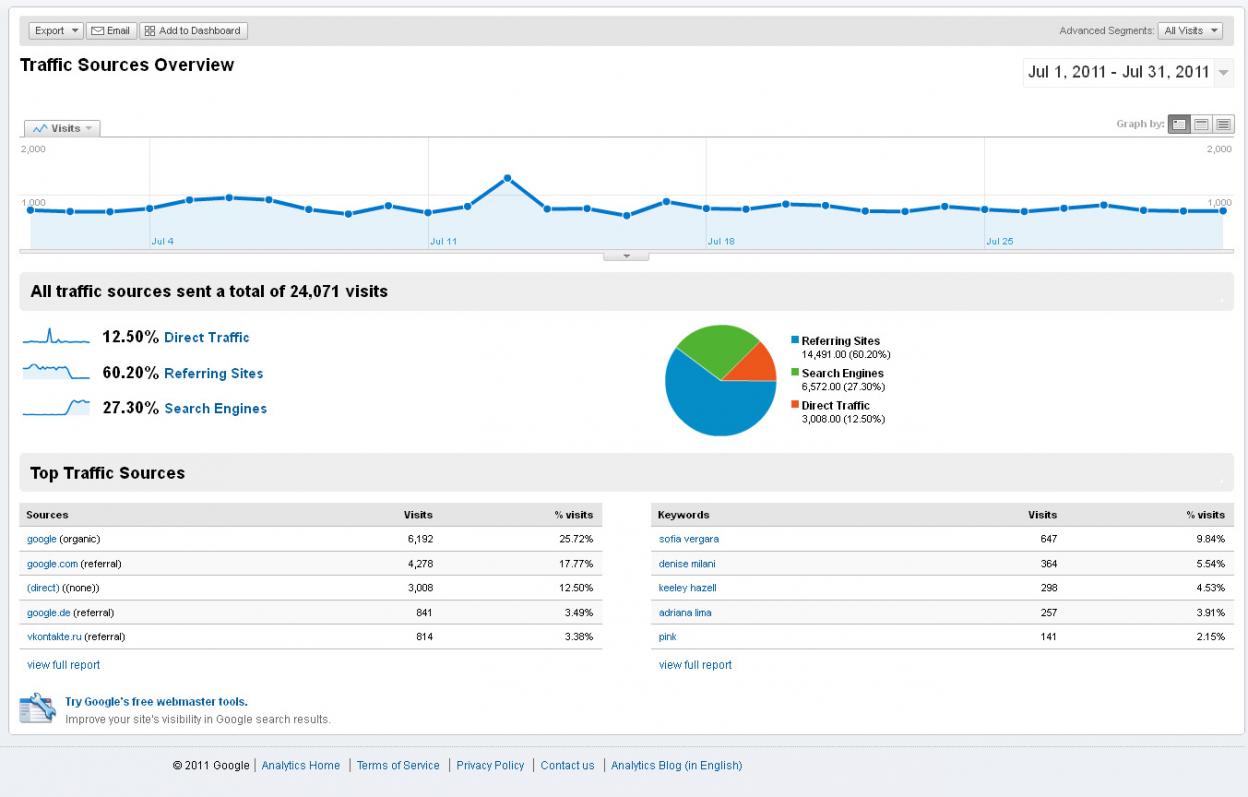This screenshot has height=797, width=1248.
Task: Click Direct Traffic sparkline icon
Action: [56, 338]
